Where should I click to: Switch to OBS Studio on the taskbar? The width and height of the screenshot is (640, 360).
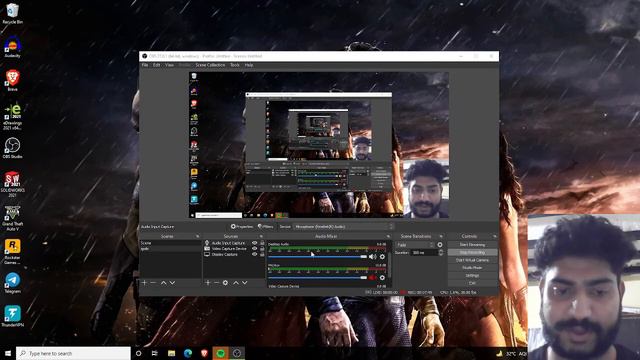[x=237, y=353]
